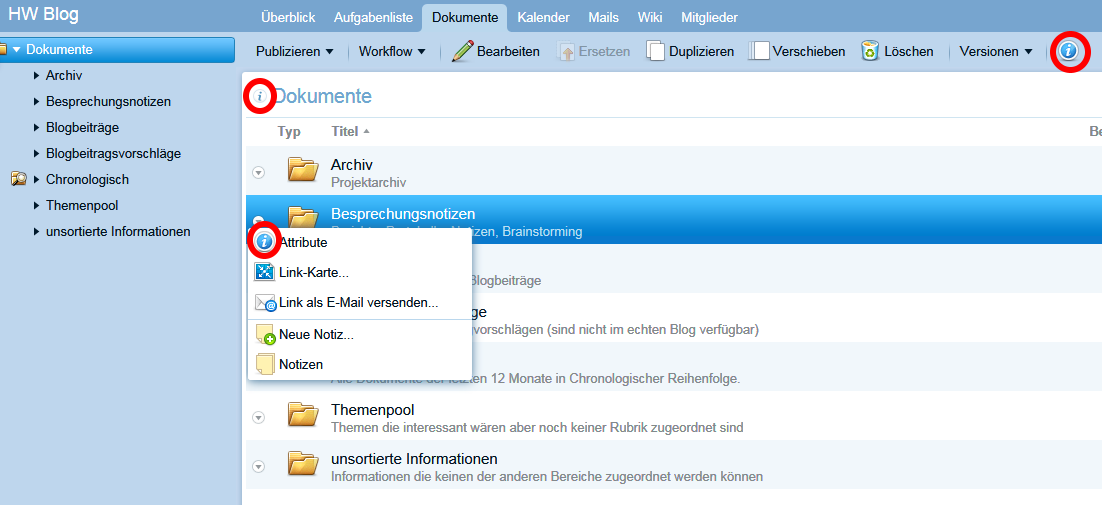
Task: Click the Archiv folder icon in list
Action: (x=303, y=171)
